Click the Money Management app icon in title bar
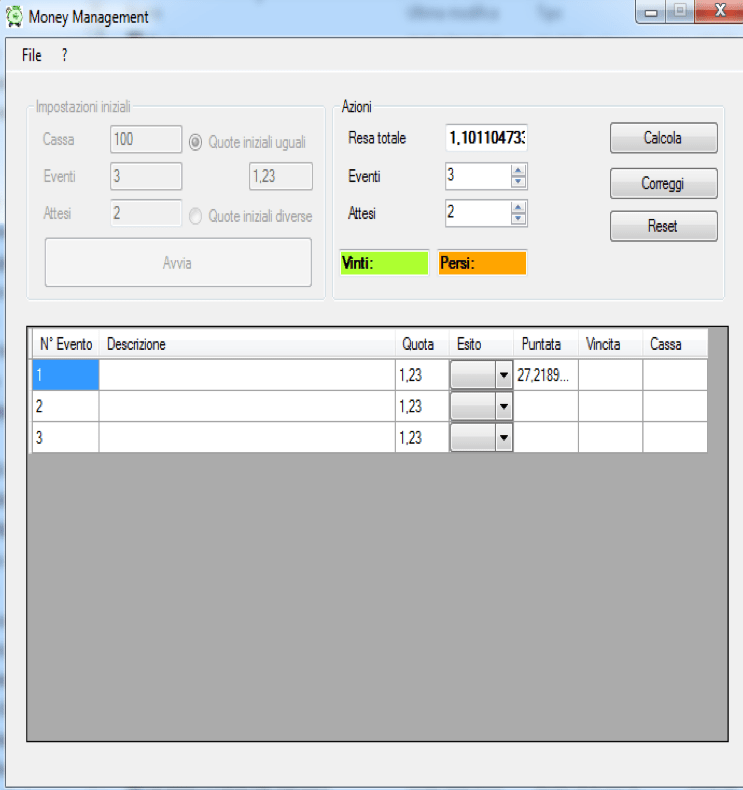Viewport: 743px width, 790px height. 15,17
